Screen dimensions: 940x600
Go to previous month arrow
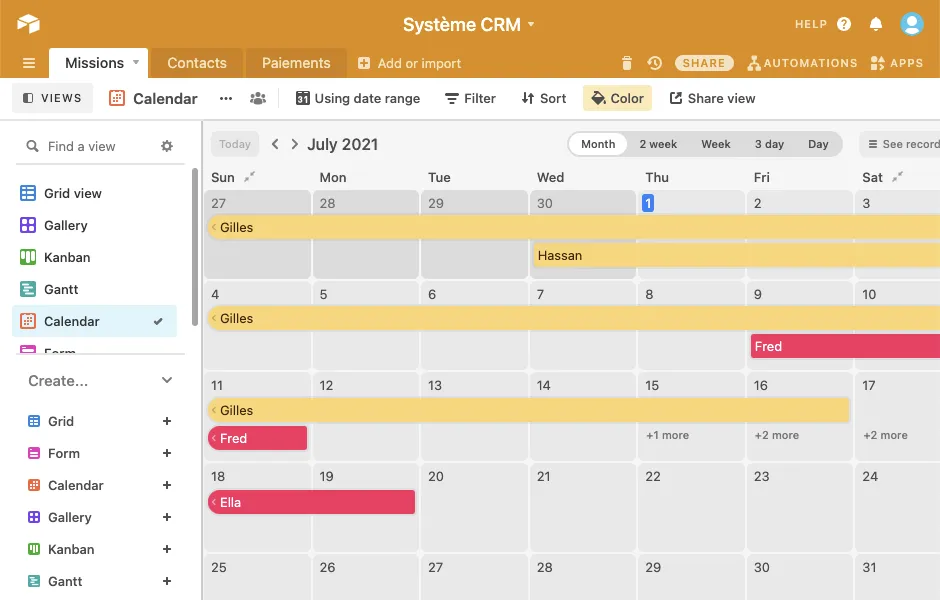[275, 144]
